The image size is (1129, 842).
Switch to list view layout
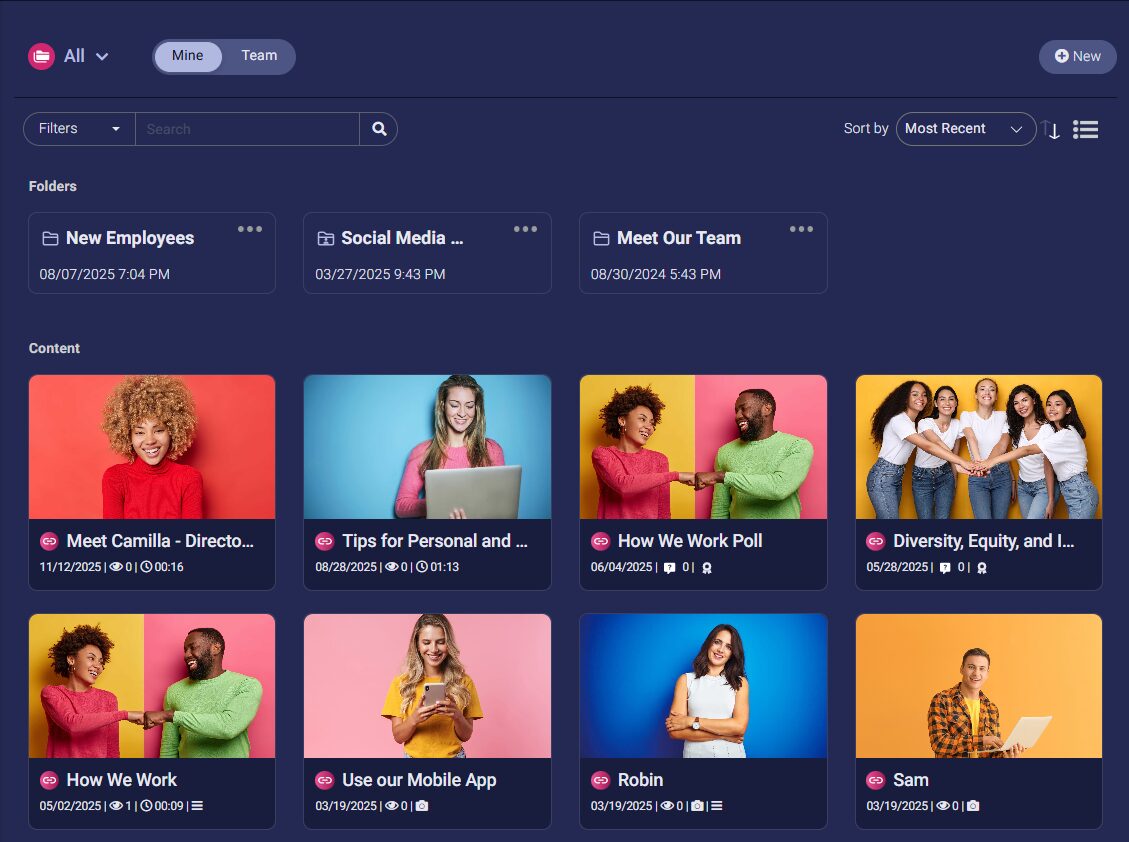point(1085,129)
